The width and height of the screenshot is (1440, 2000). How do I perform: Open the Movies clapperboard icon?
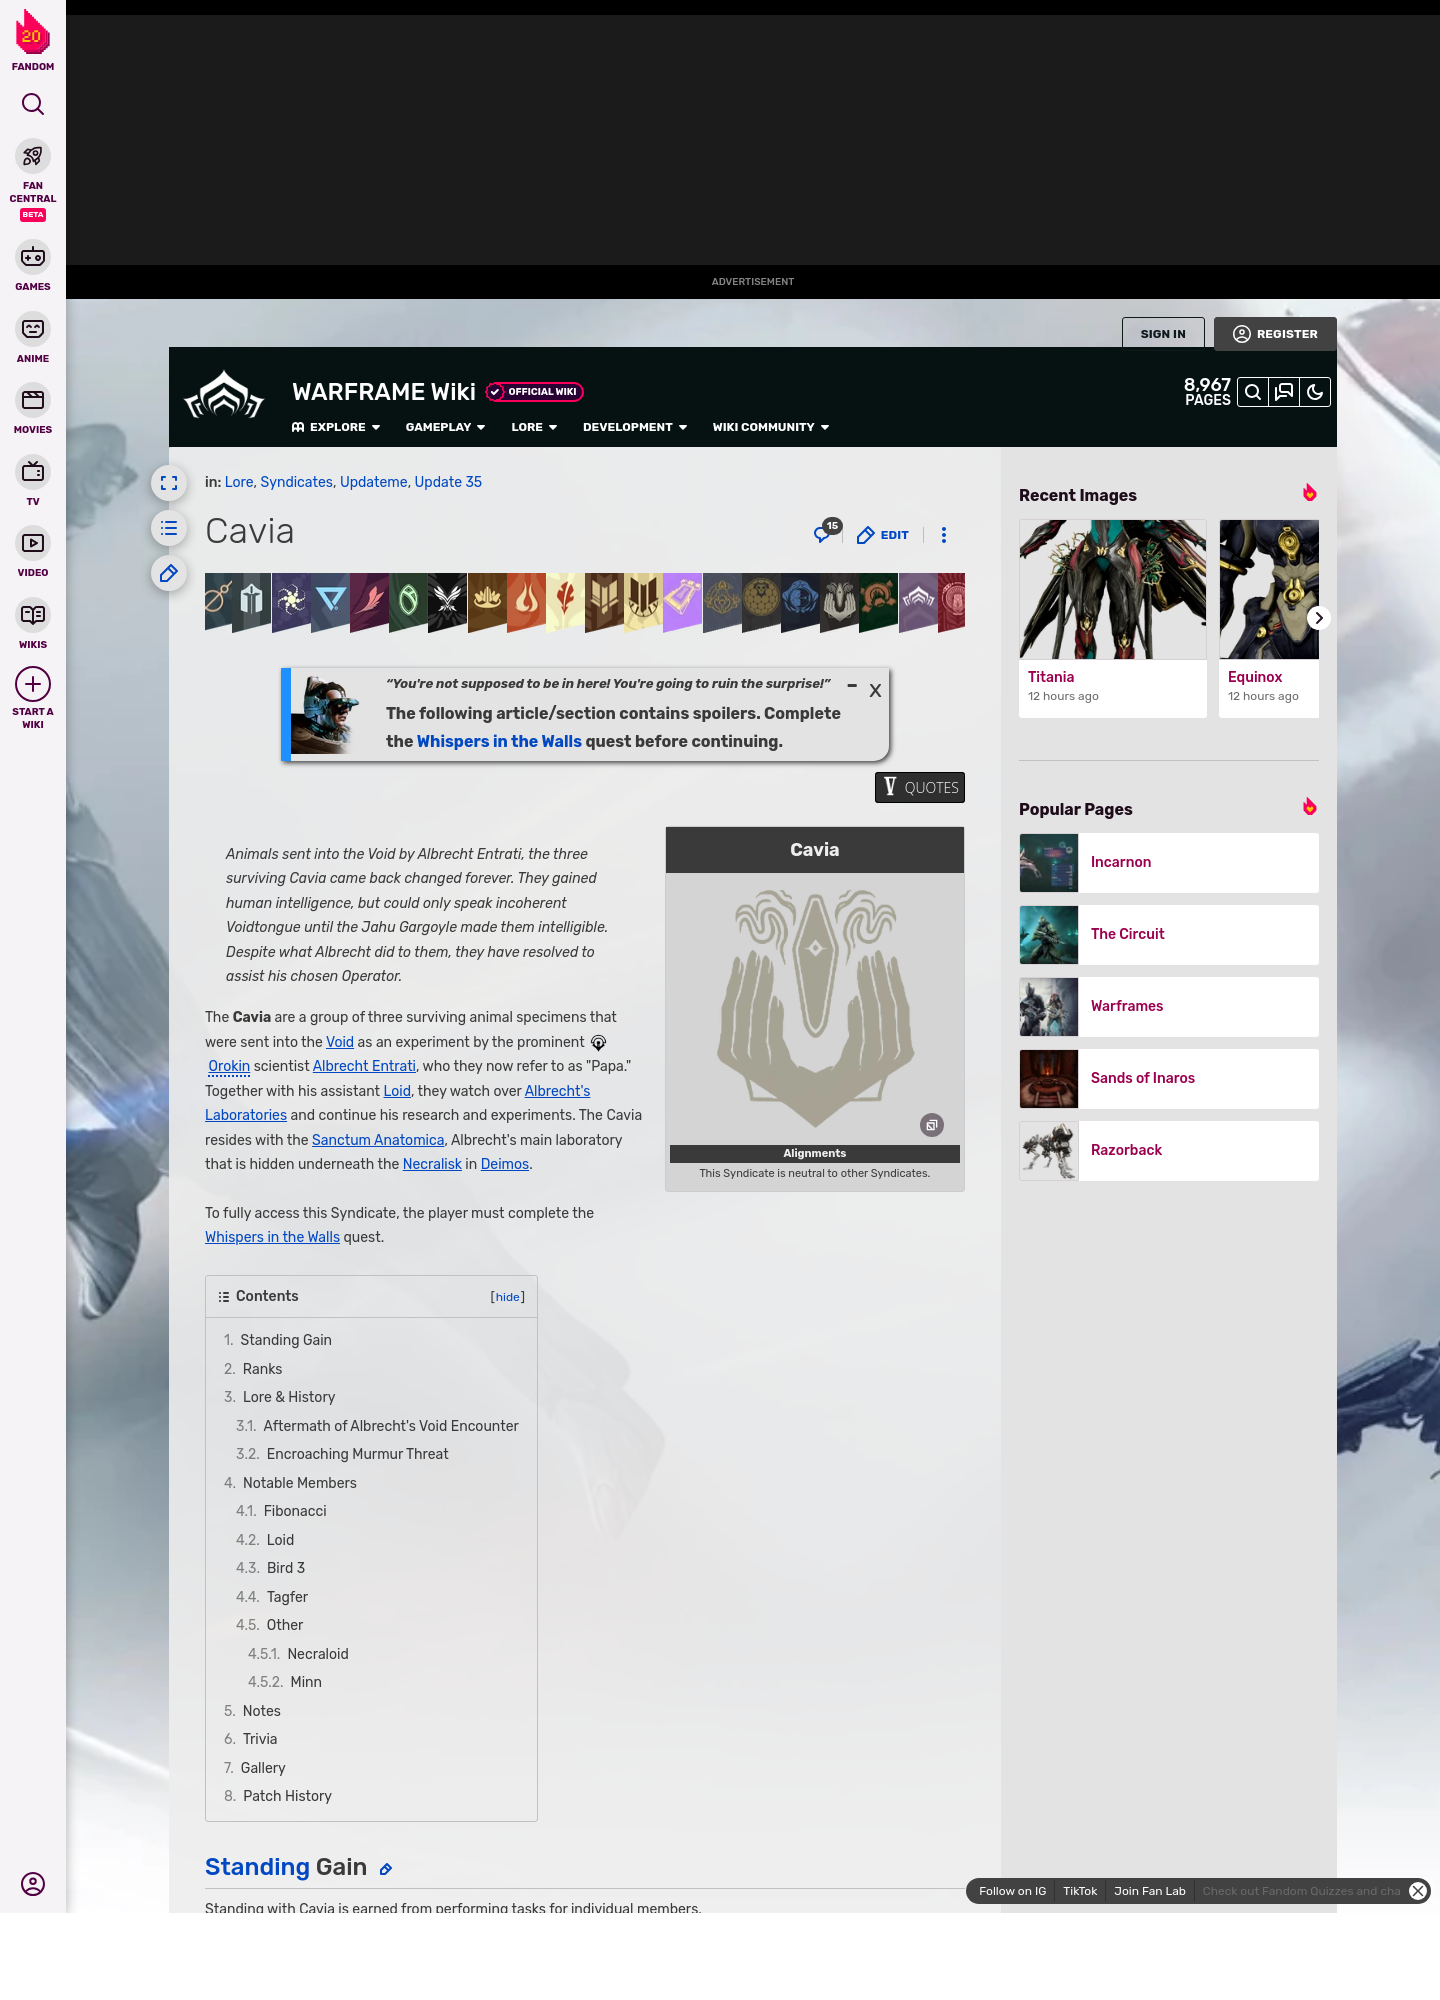click(33, 400)
